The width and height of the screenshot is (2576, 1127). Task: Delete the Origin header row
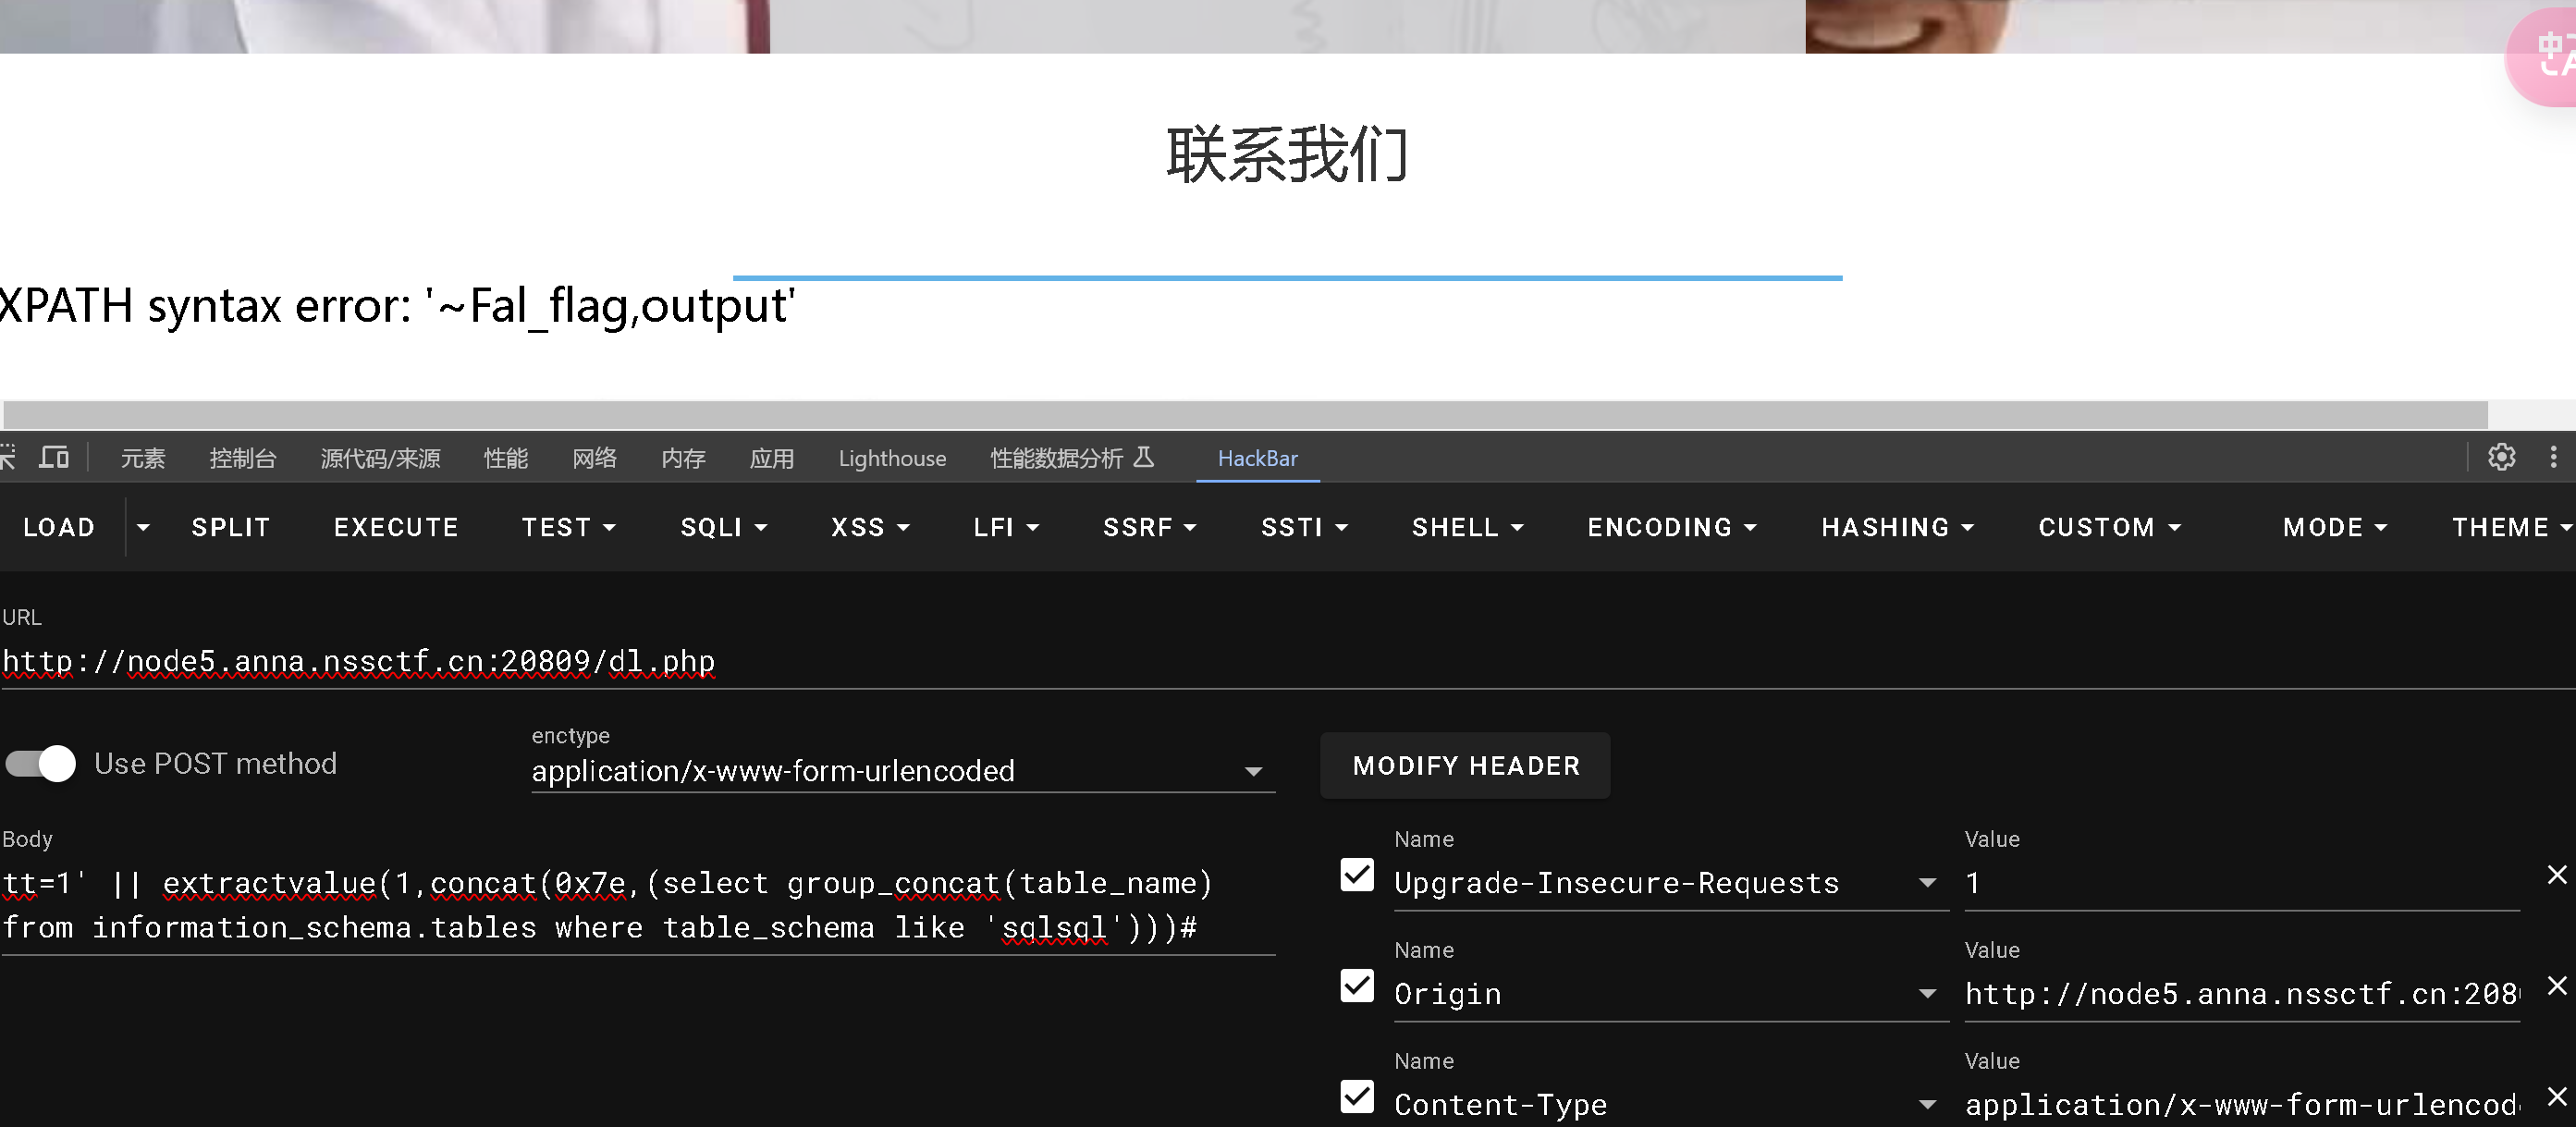(x=2556, y=986)
